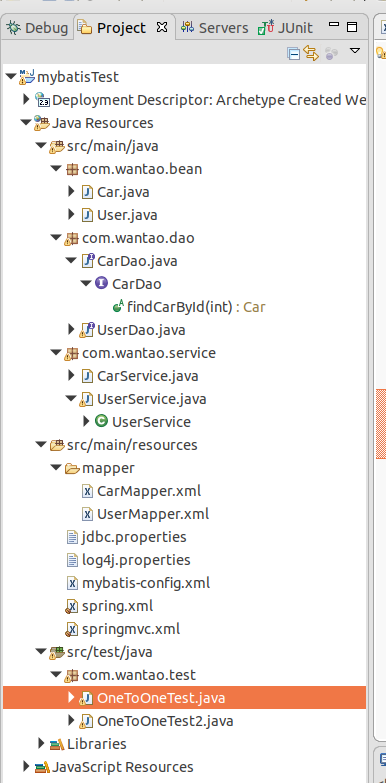Open the JUnit view tab
386x783 pixels.
286,28
